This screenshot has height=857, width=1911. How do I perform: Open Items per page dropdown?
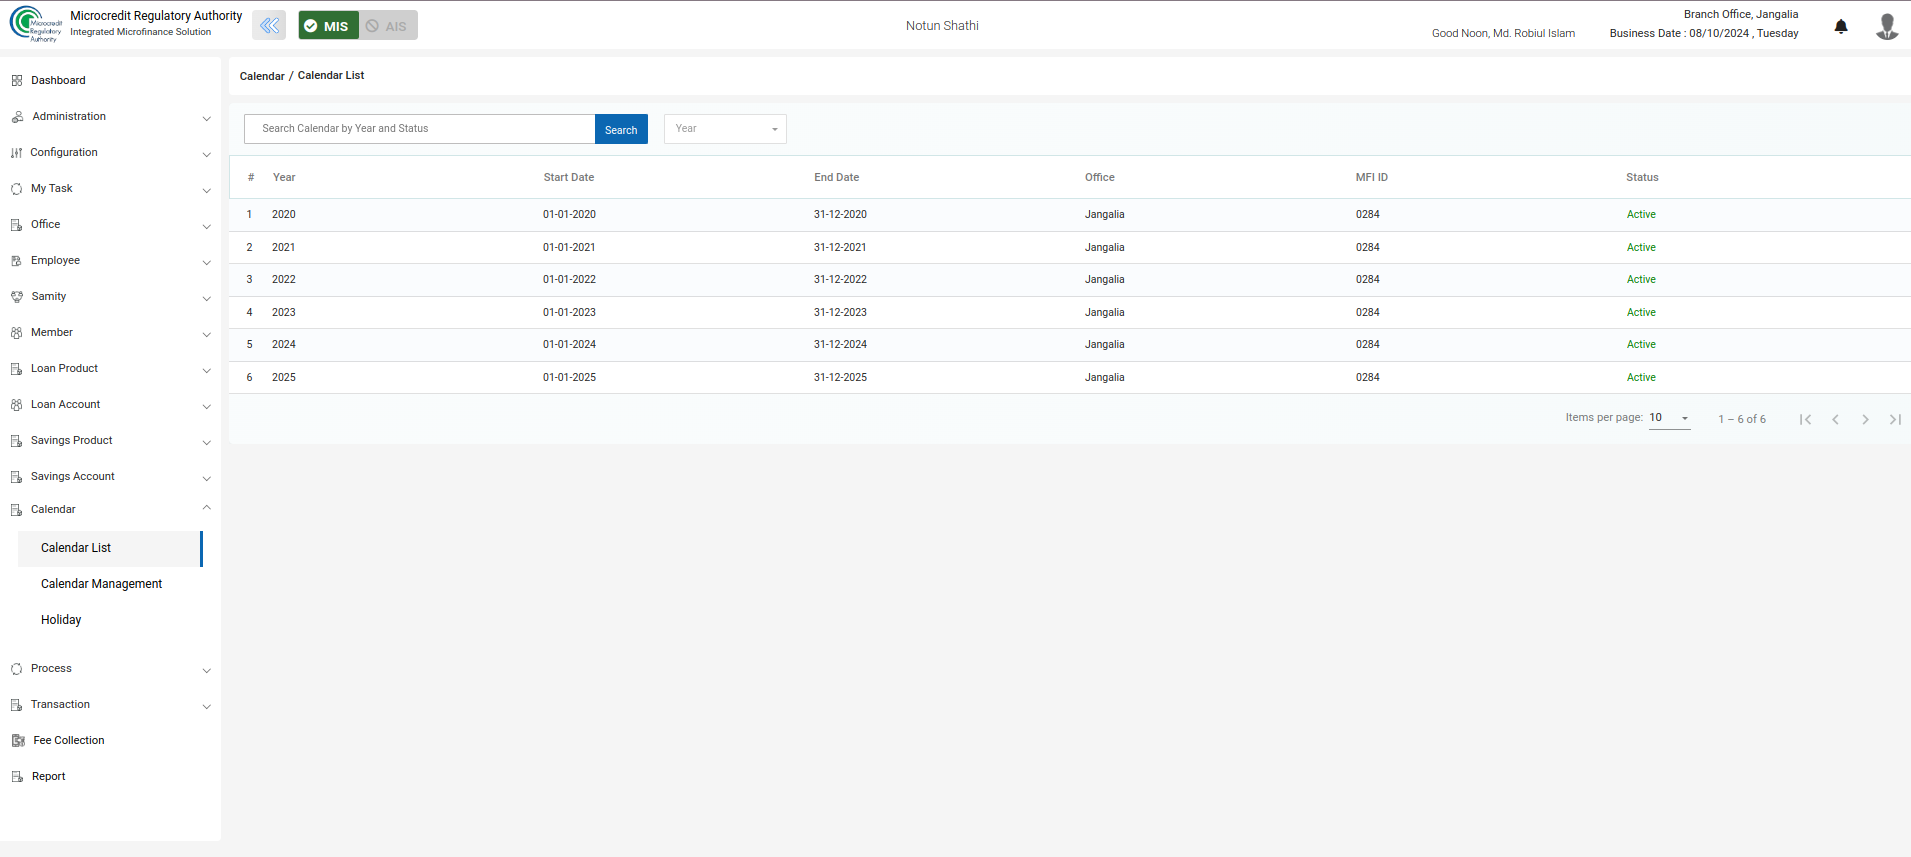[1669, 418]
